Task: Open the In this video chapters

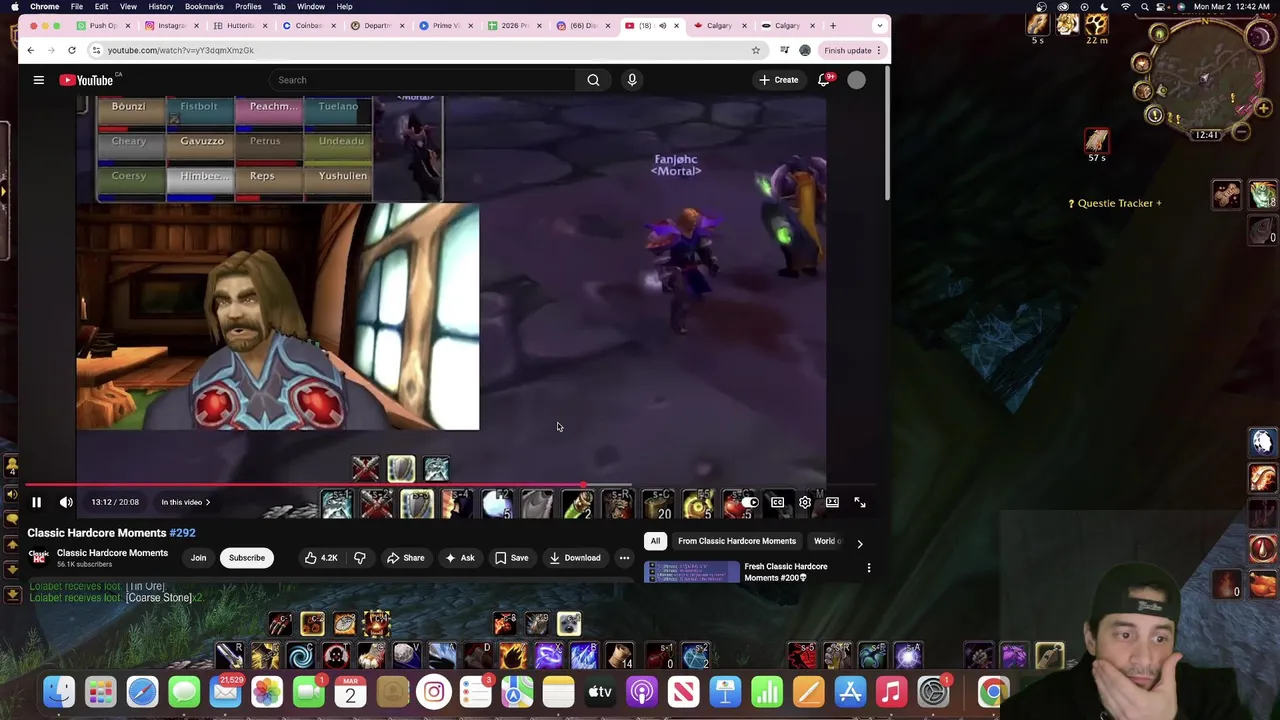Action: pyautogui.click(x=185, y=502)
